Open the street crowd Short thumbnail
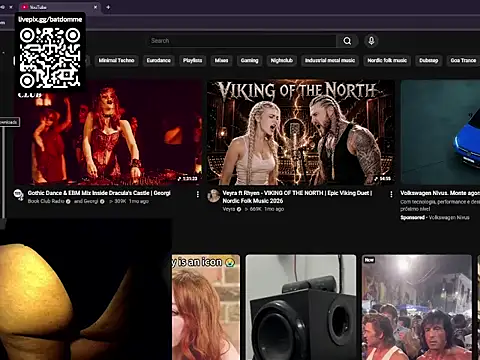480x360 pixels. pos(417,307)
